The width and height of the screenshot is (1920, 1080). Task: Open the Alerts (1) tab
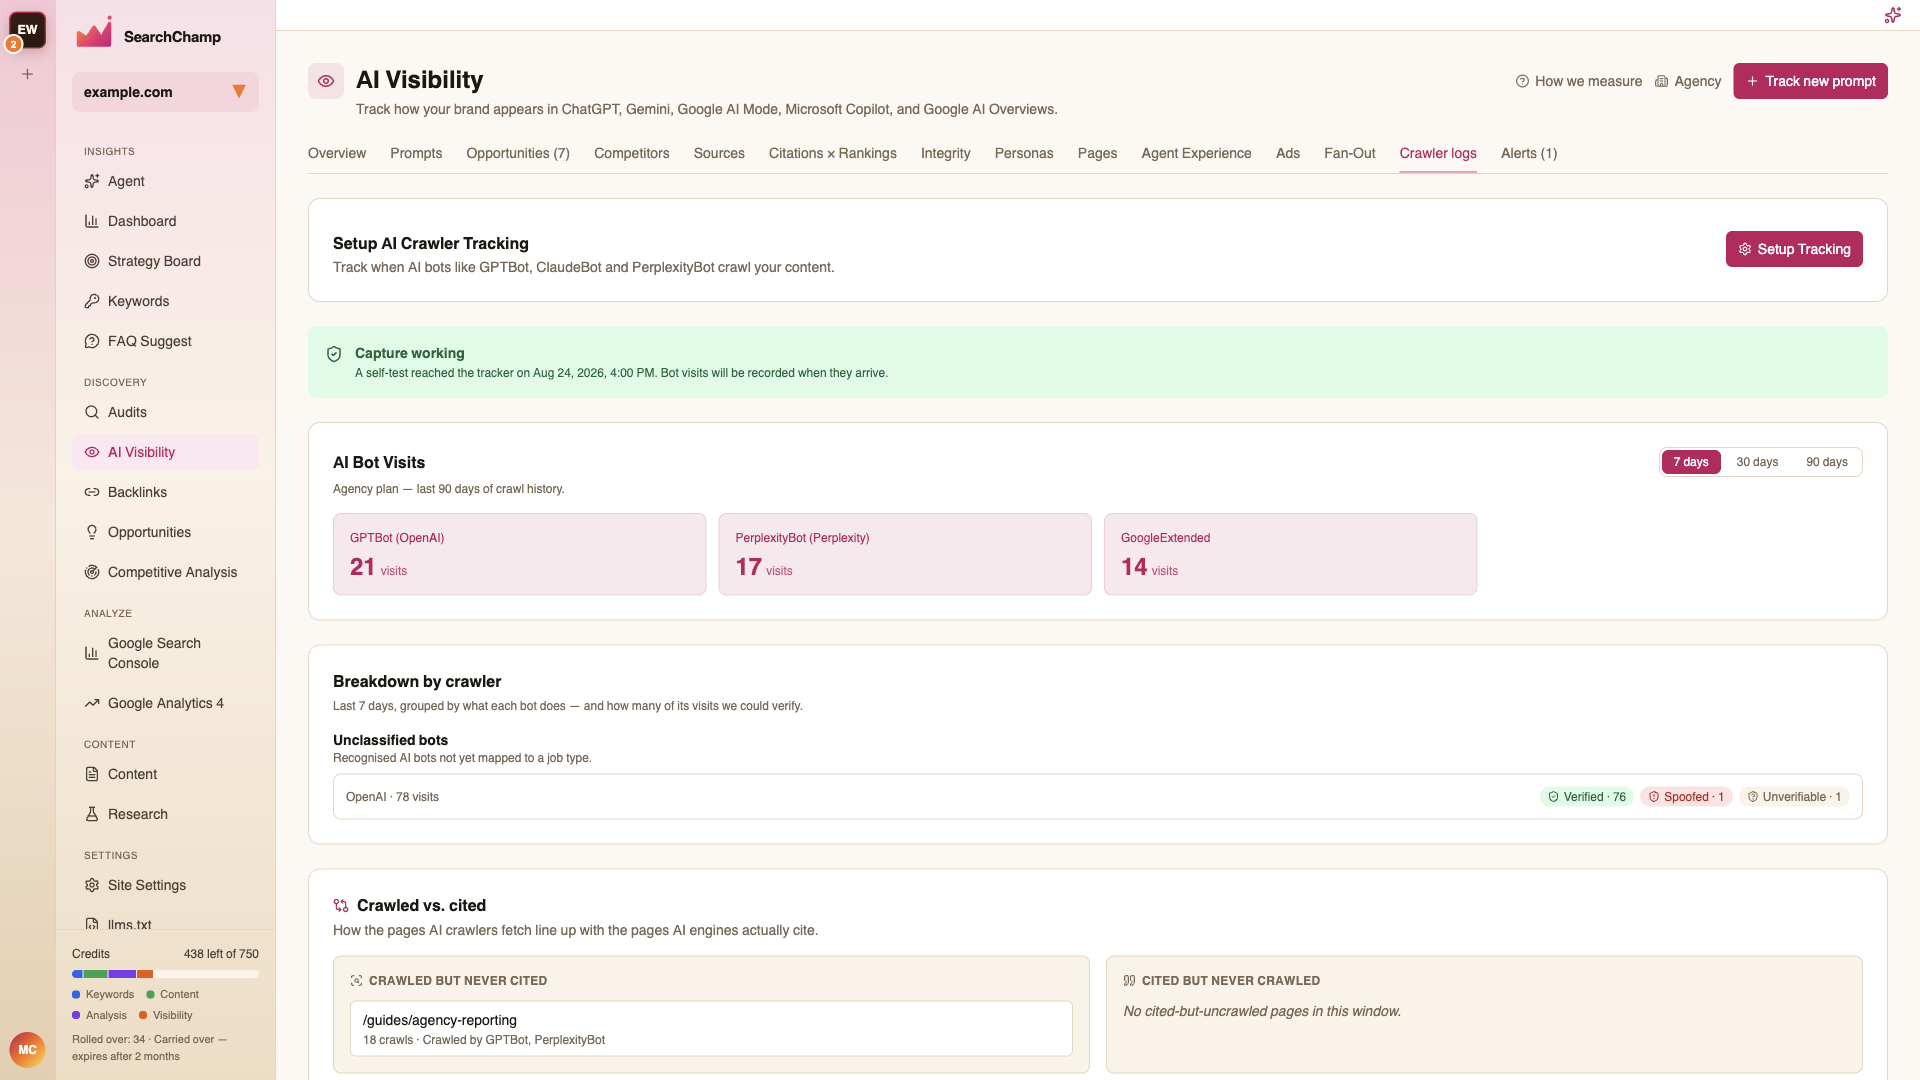pyautogui.click(x=1529, y=153)
